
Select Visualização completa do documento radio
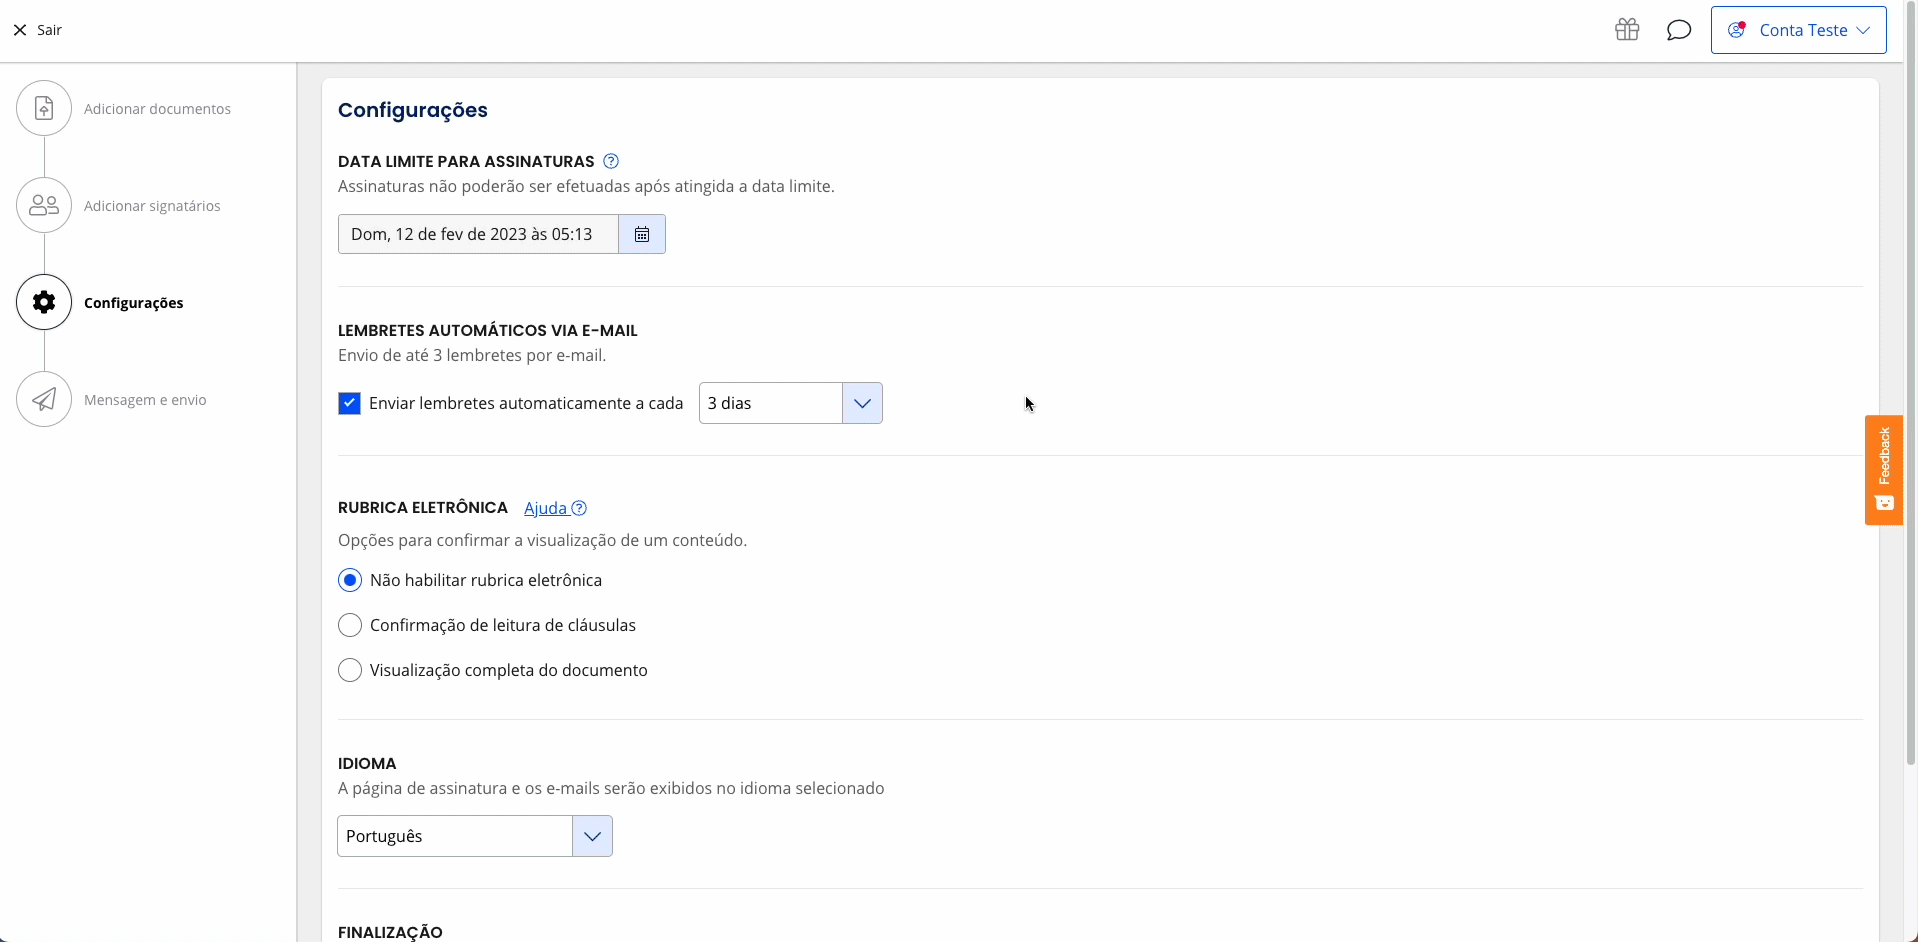(x=350, y=670)
